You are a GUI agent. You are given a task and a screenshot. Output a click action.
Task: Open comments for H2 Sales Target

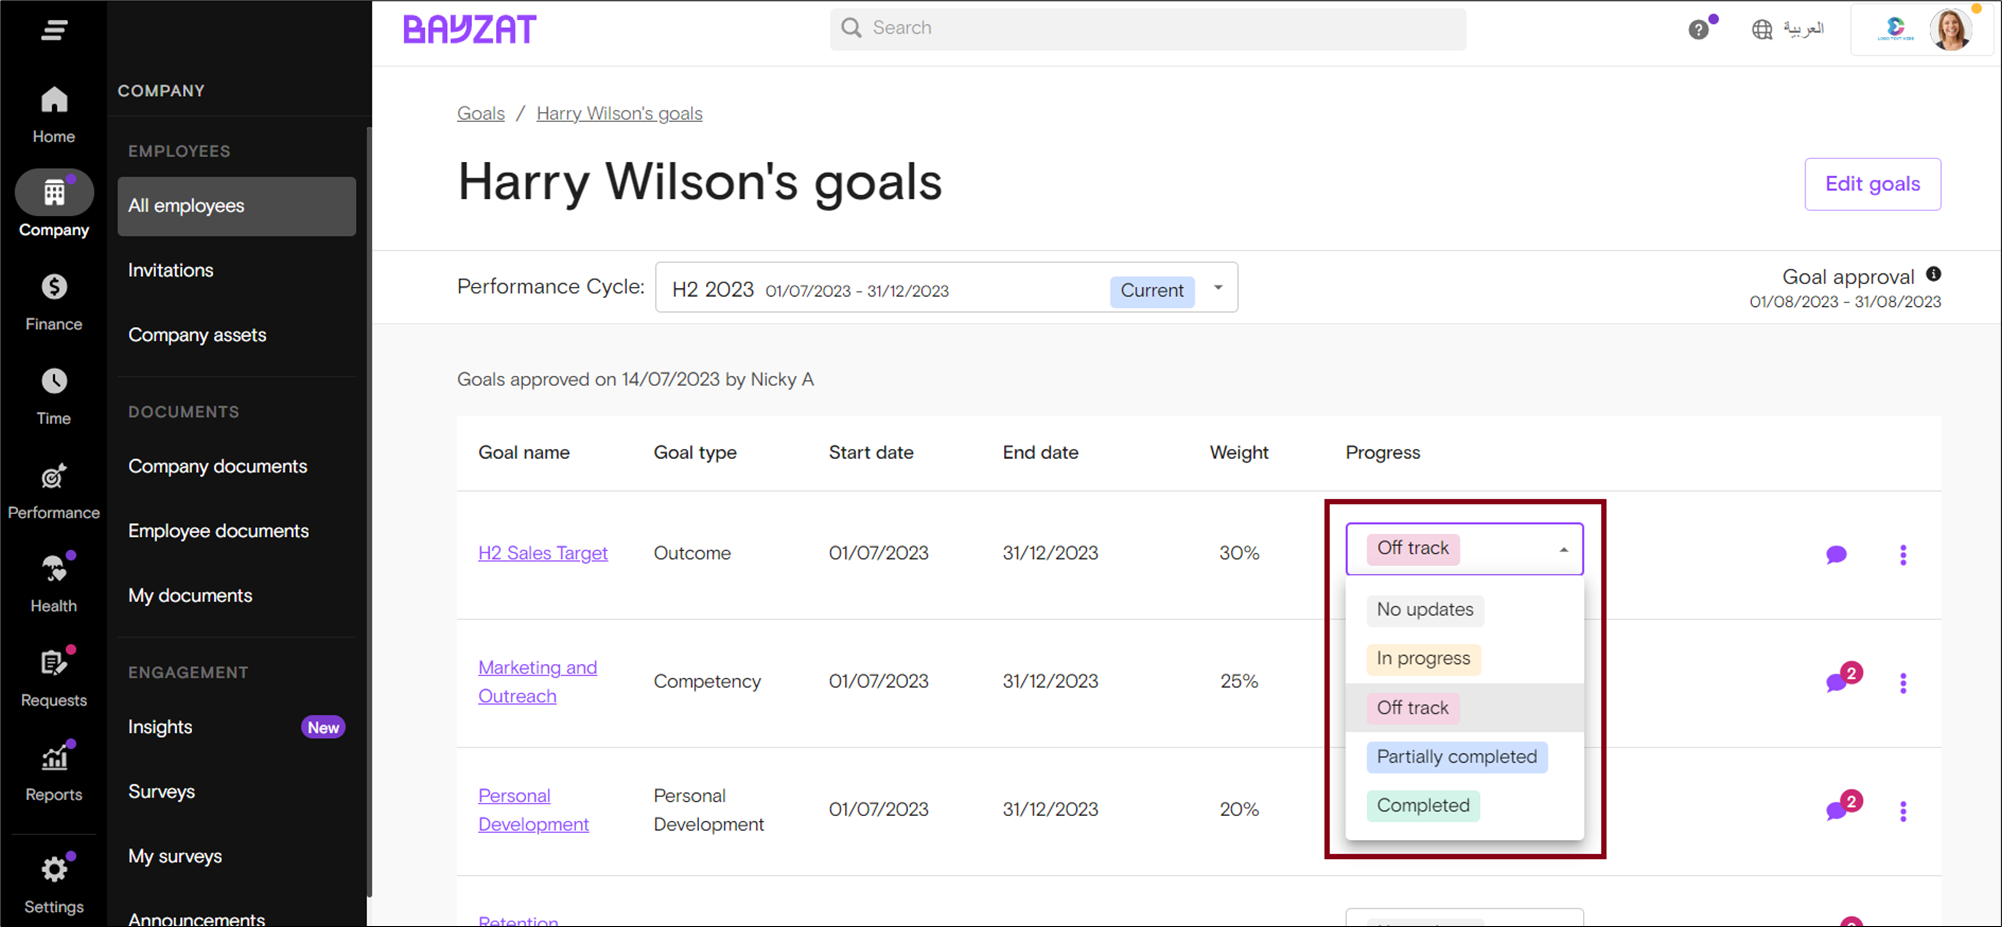pos(1836,555)
